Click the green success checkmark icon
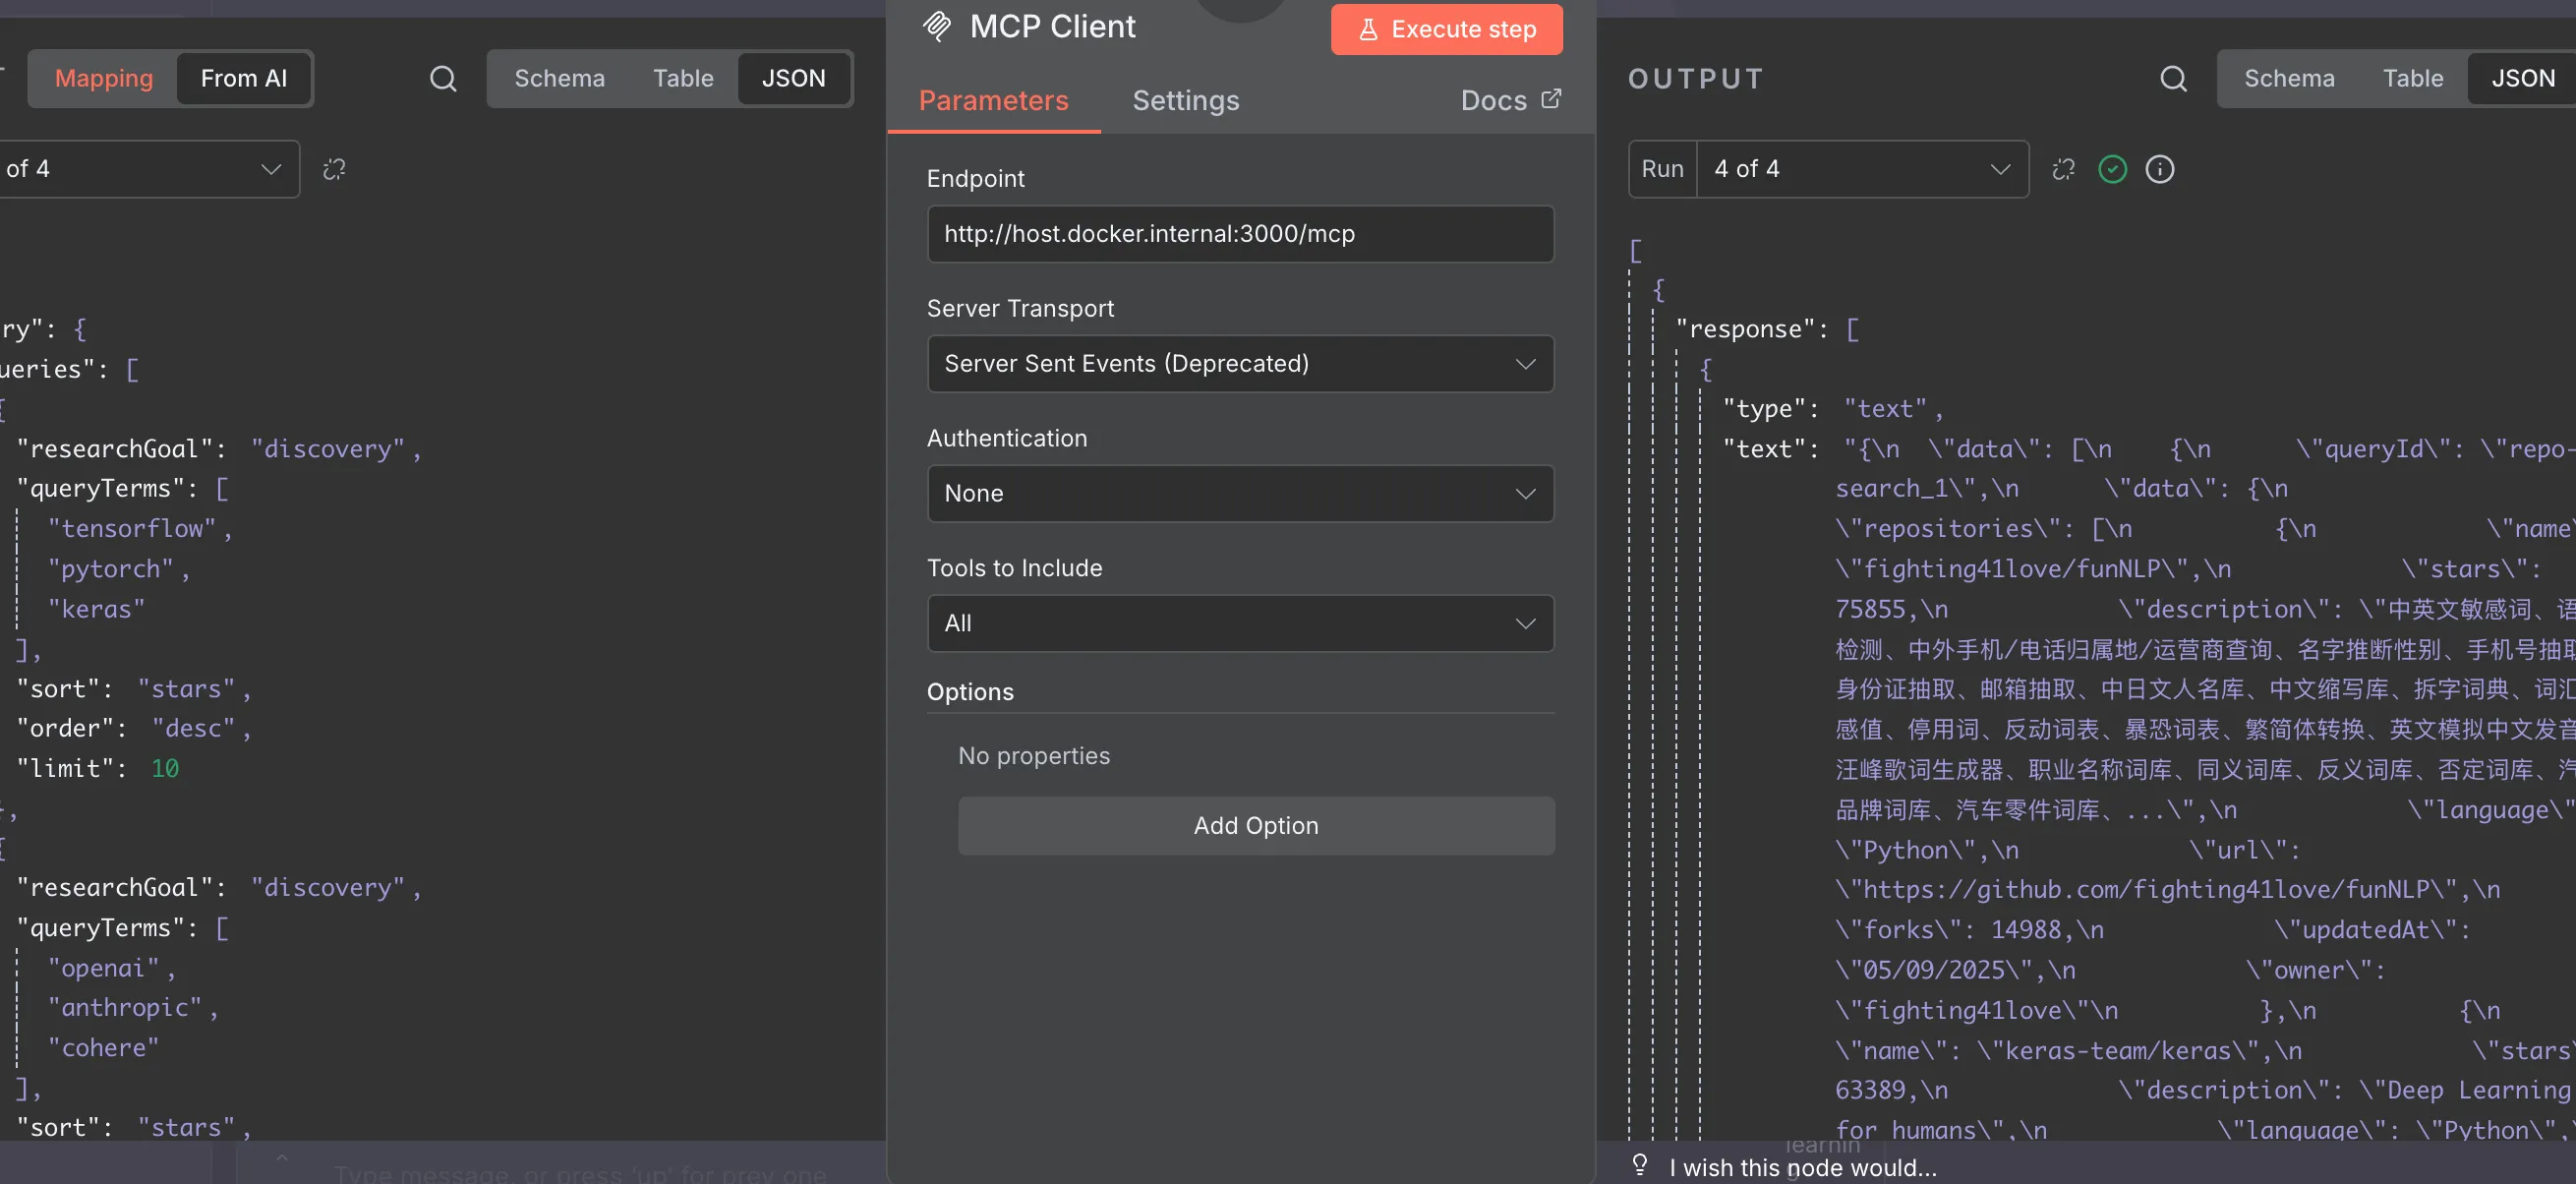This screenshot has width=2576, height=1184. point(2112,169)
